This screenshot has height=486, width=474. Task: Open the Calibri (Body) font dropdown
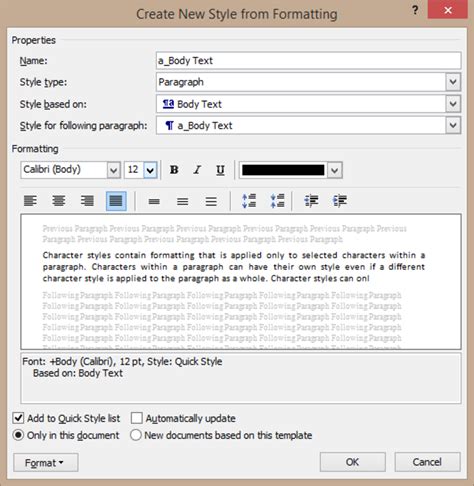[114, 170]
